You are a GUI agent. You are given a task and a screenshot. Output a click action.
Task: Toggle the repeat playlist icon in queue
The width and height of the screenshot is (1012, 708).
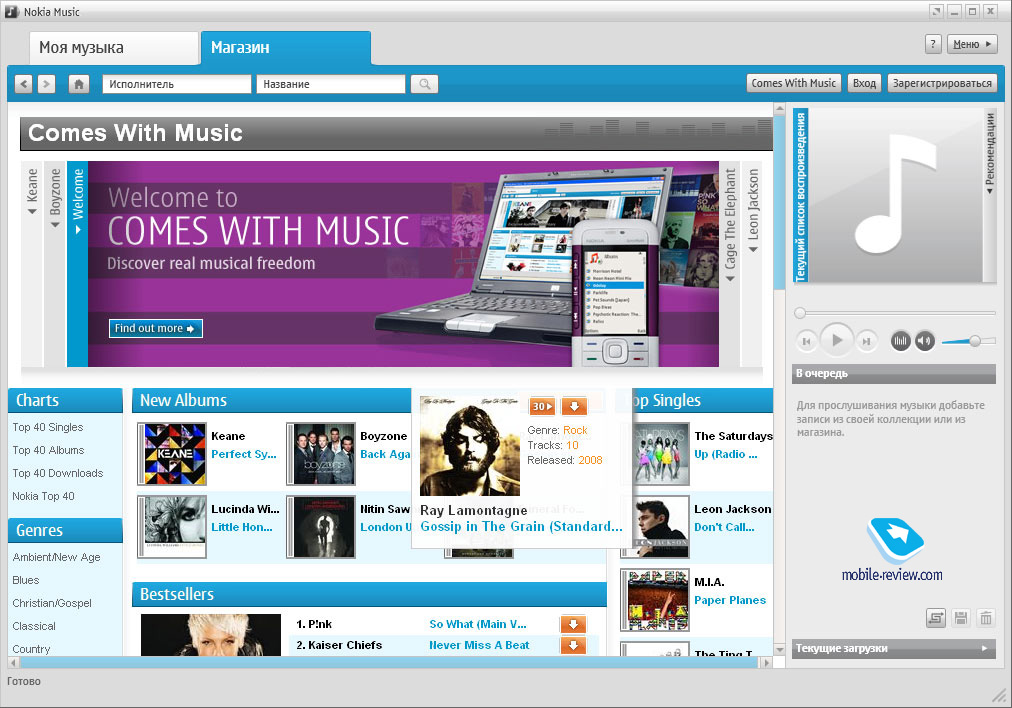pos(936,618)
